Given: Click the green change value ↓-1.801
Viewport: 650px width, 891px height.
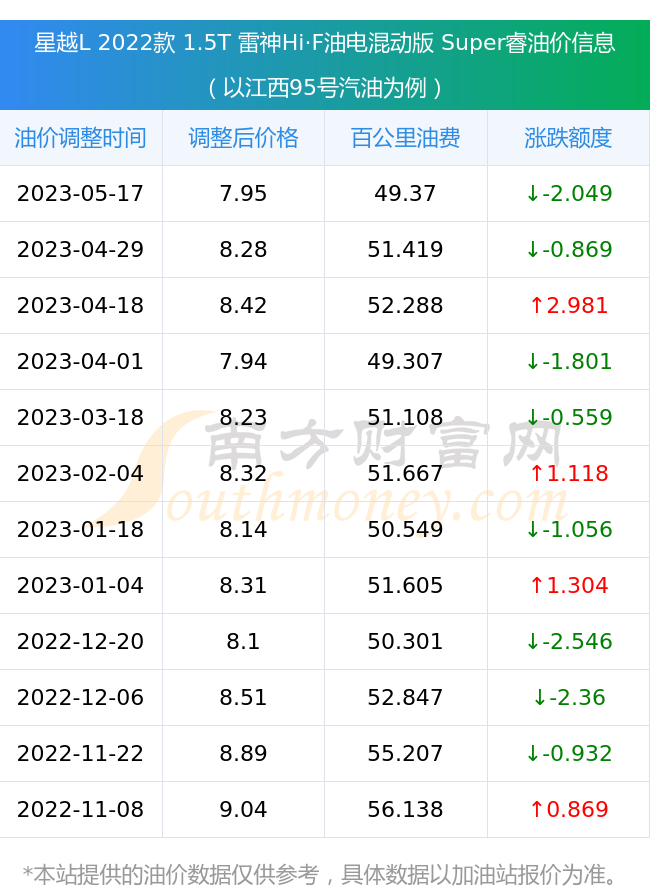Looking at the screenshot, I should pyautogui.click(x=569, y=361).
